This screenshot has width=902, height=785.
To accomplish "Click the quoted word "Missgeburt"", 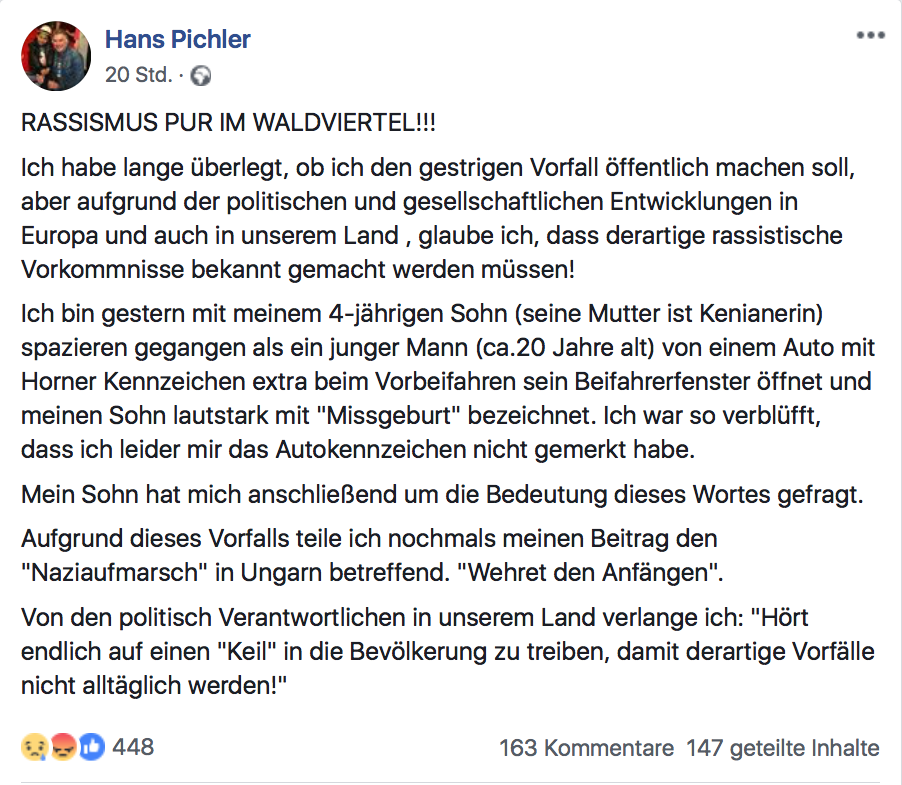I will (389, 416).
